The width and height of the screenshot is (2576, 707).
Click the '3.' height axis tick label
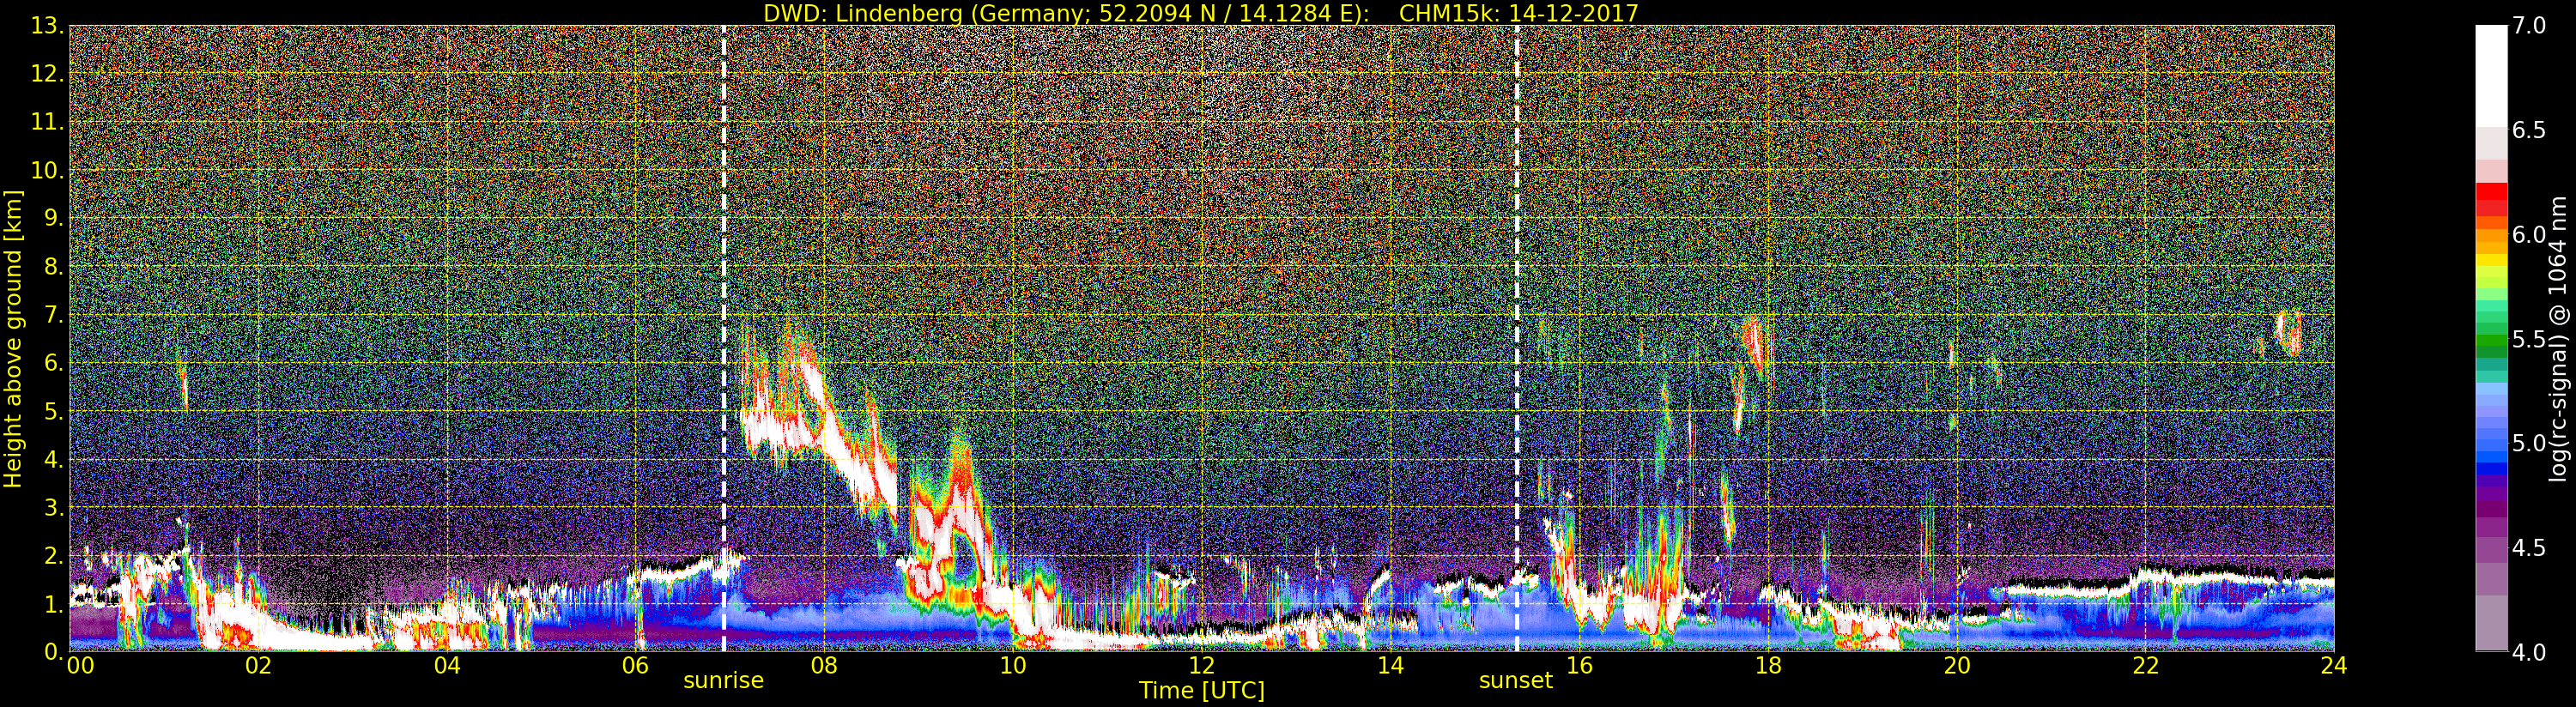54,507
